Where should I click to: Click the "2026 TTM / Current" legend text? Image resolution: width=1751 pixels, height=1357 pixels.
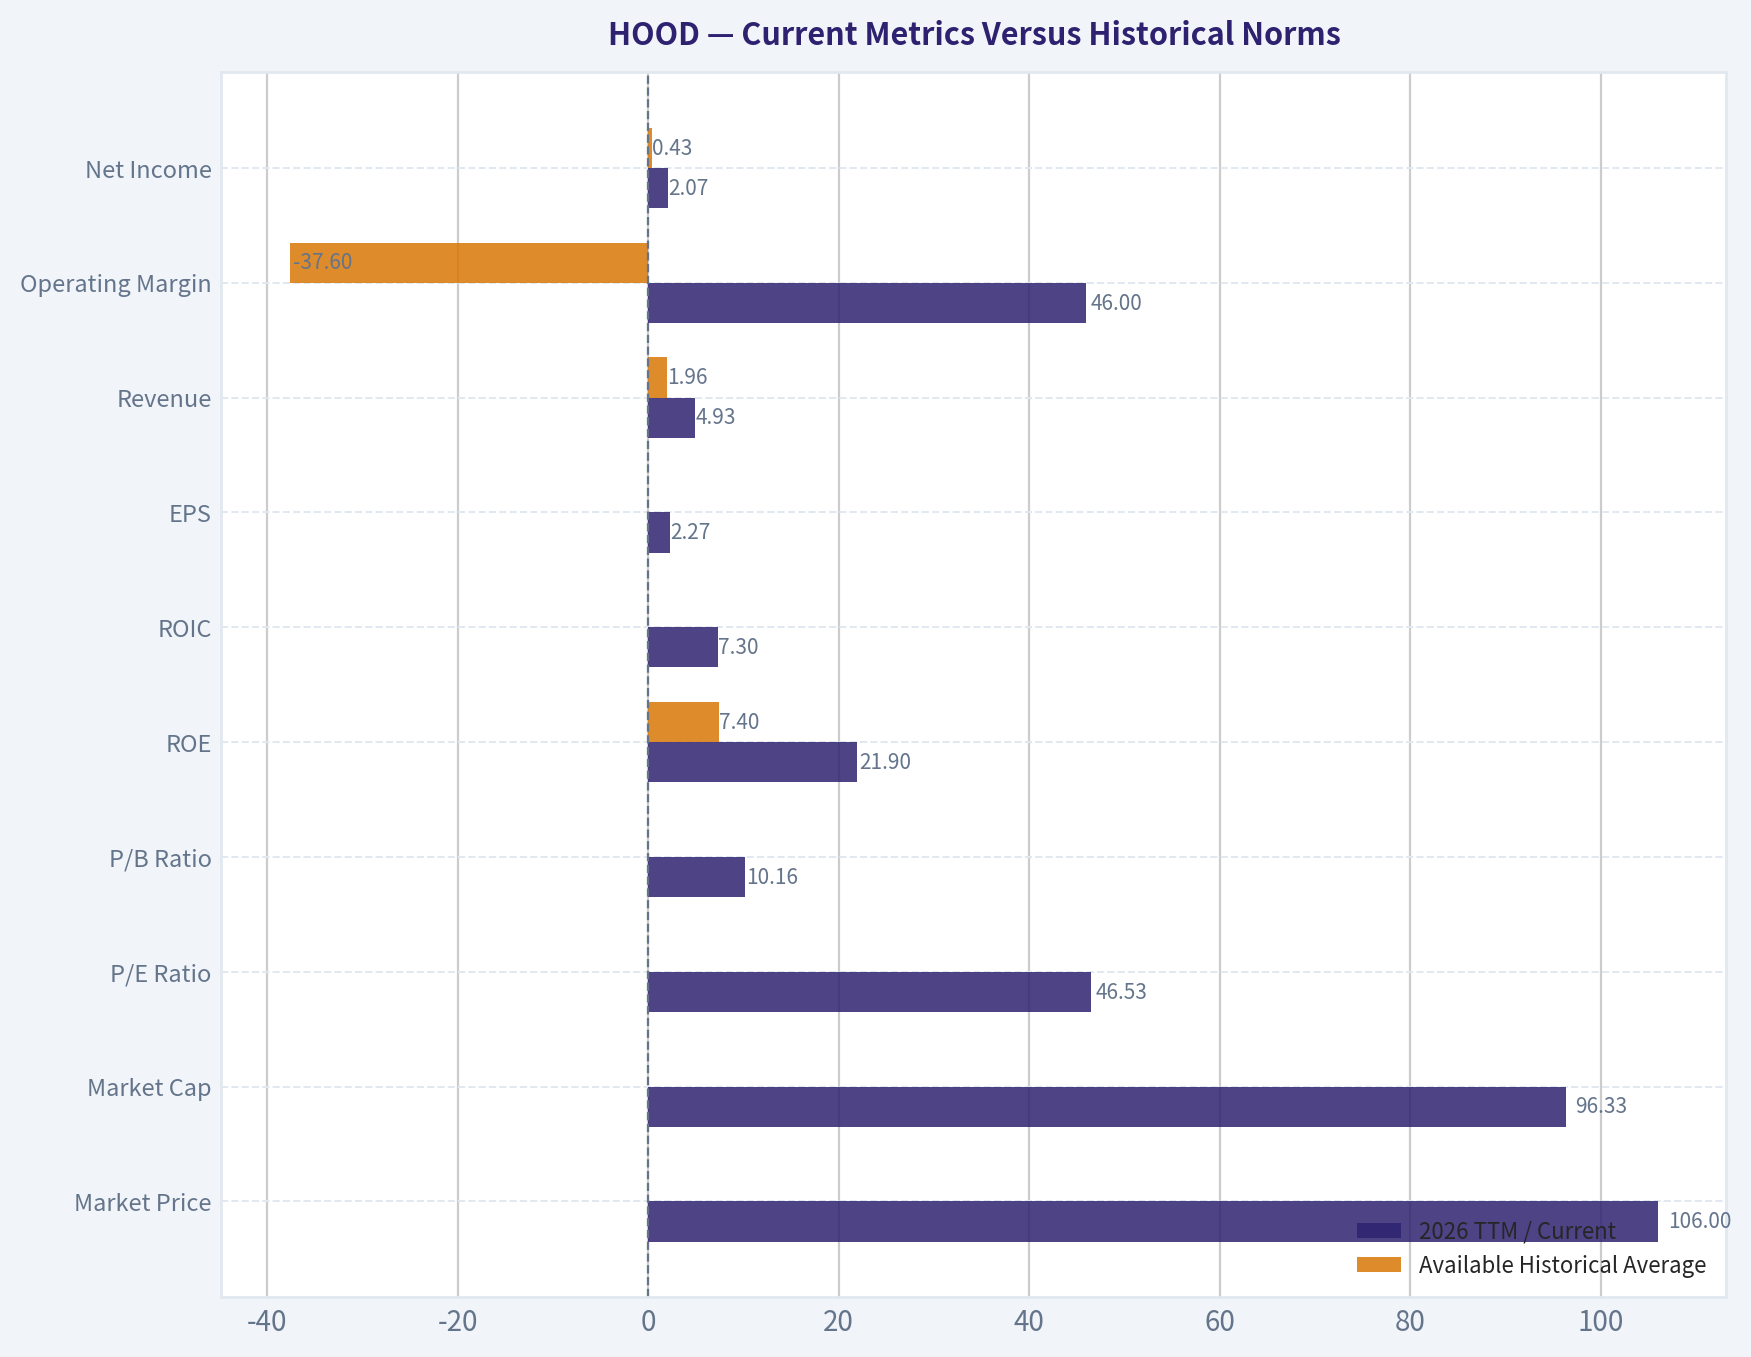(x=1517, y=1231)
